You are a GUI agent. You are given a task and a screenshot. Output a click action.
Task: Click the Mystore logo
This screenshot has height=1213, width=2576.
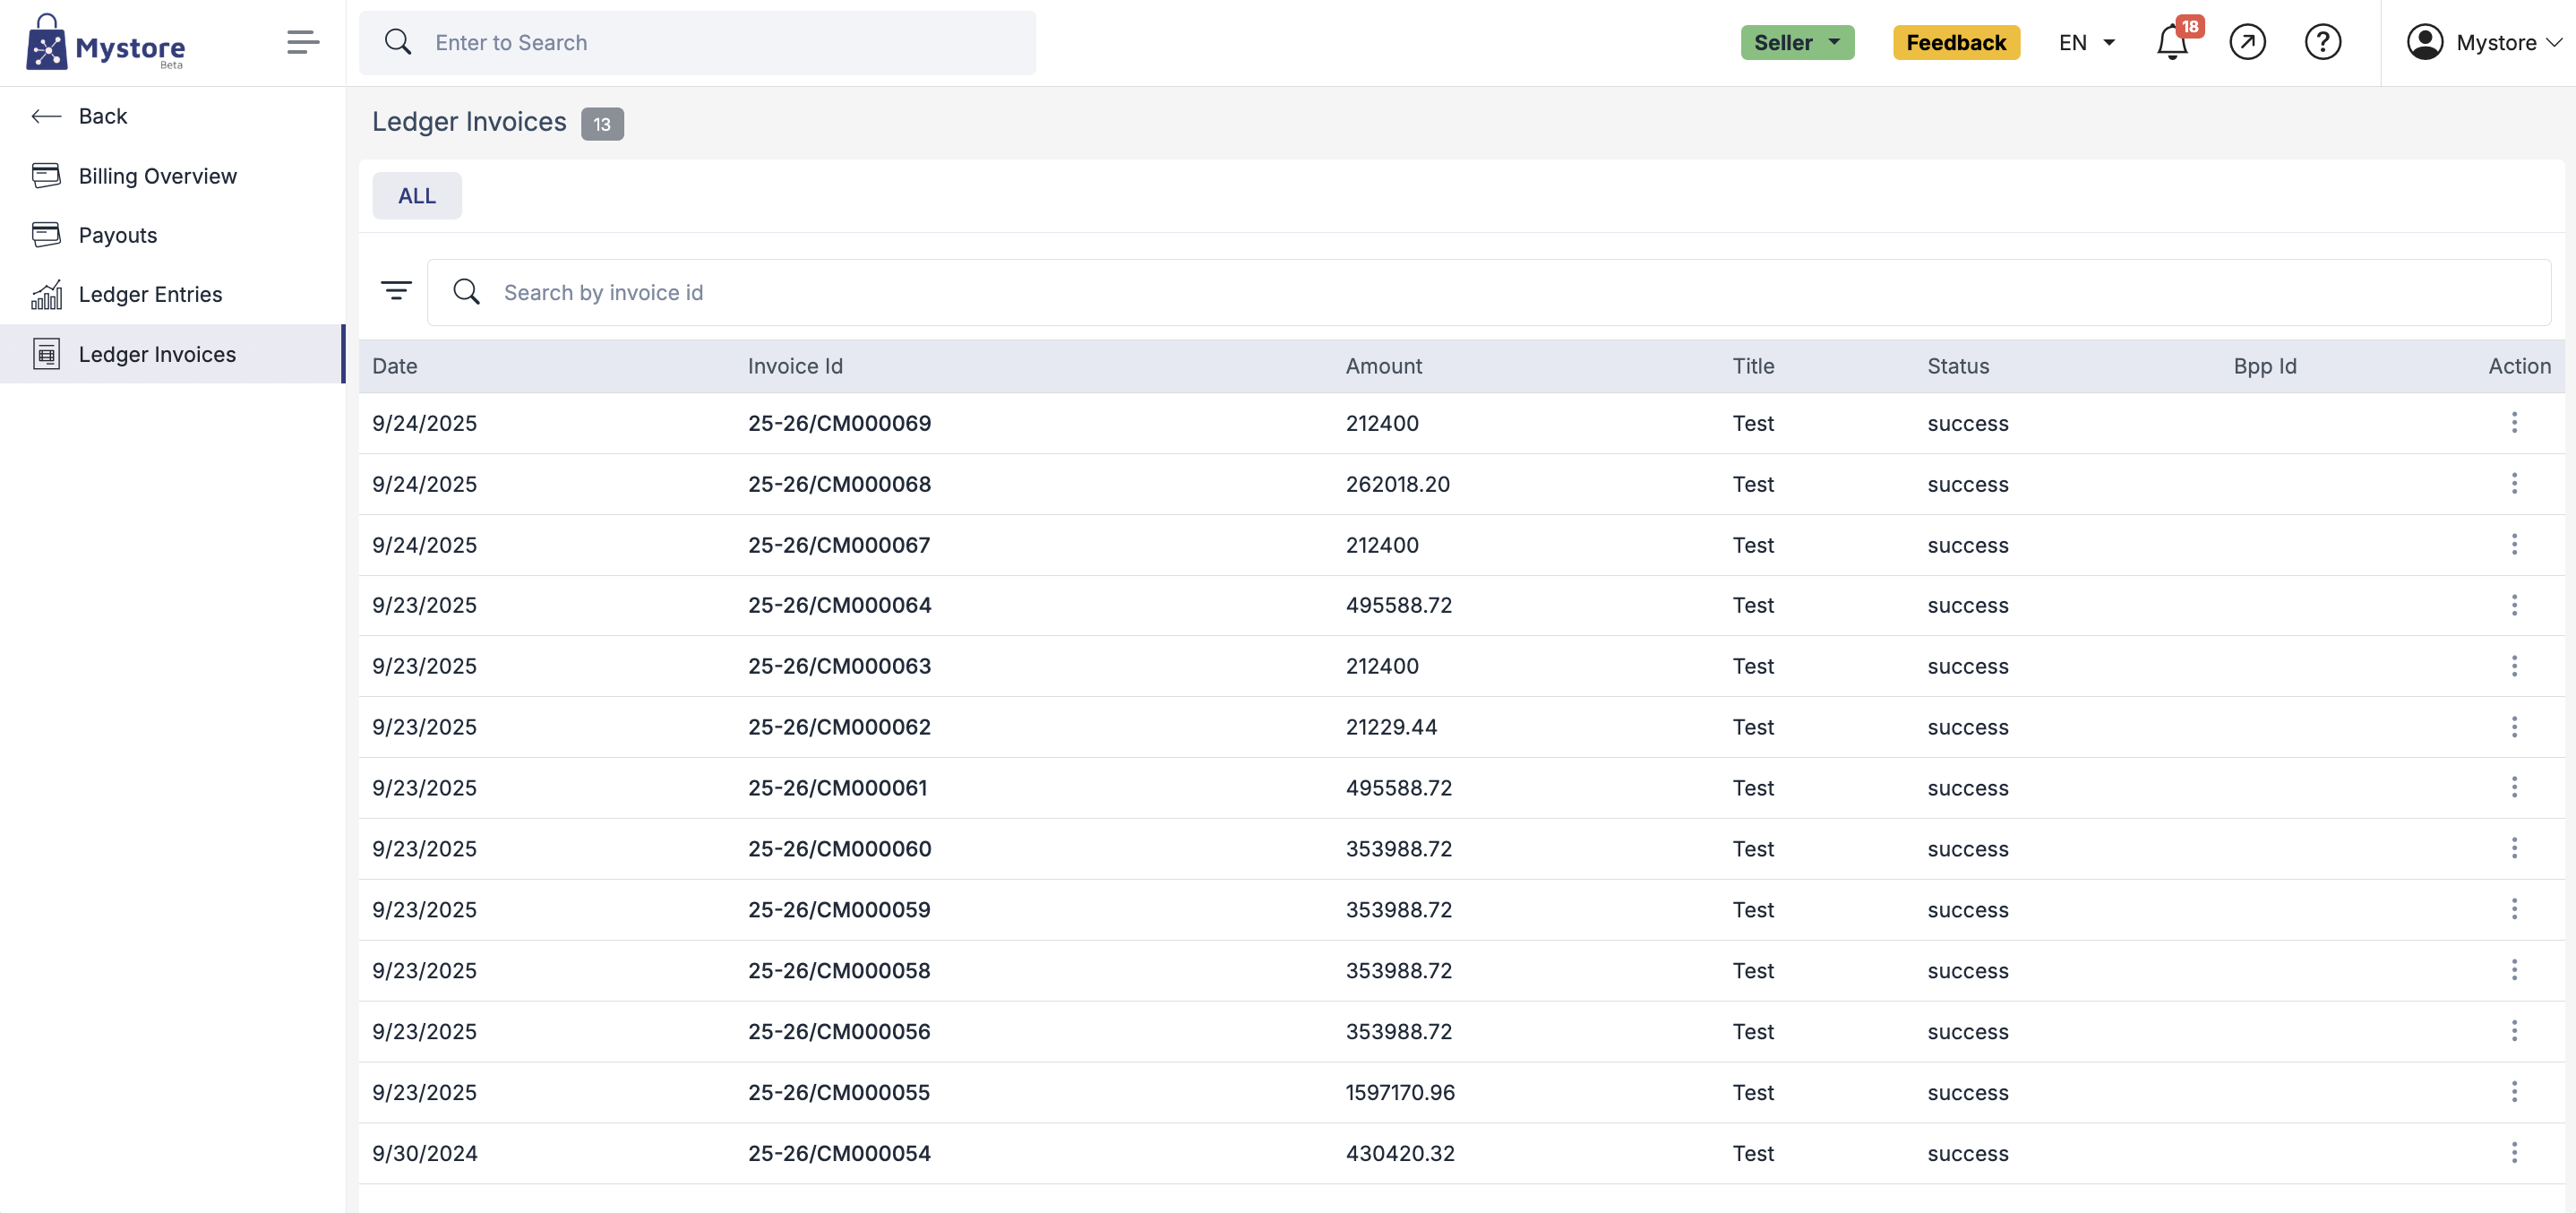(x=106, y=43)
